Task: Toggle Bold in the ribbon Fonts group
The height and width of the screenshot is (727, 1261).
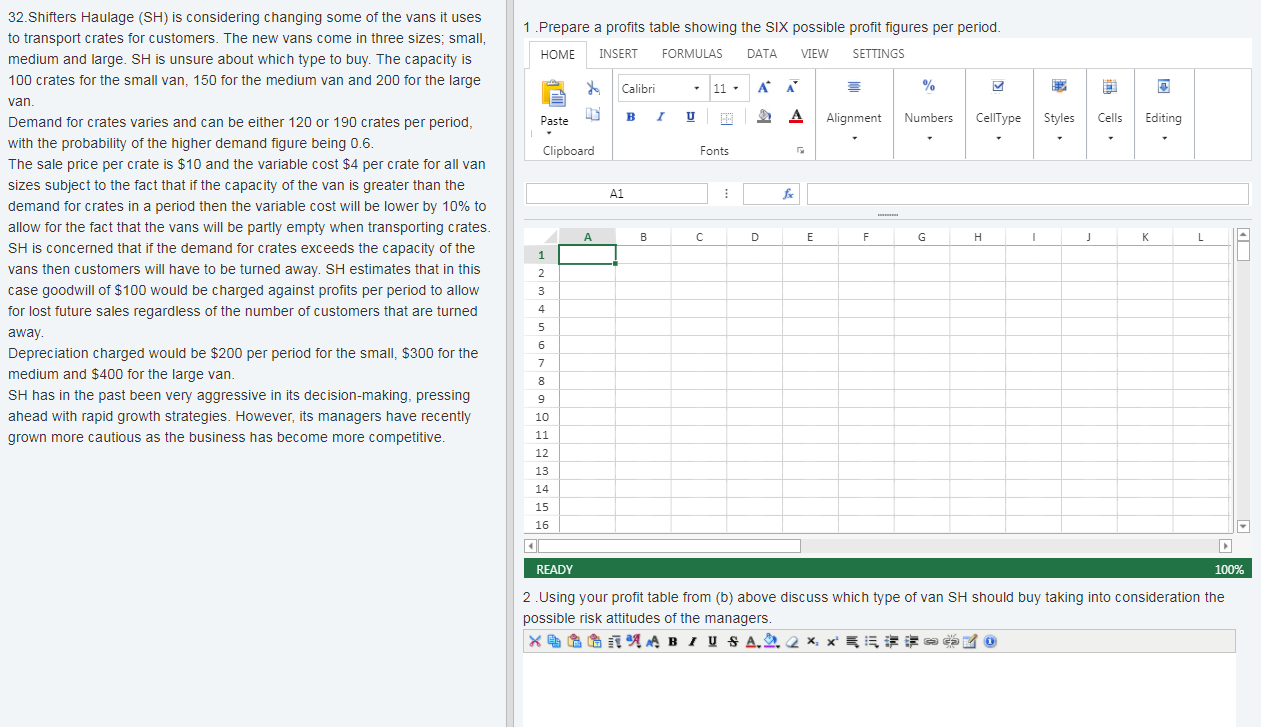Action: pos(631,117)
